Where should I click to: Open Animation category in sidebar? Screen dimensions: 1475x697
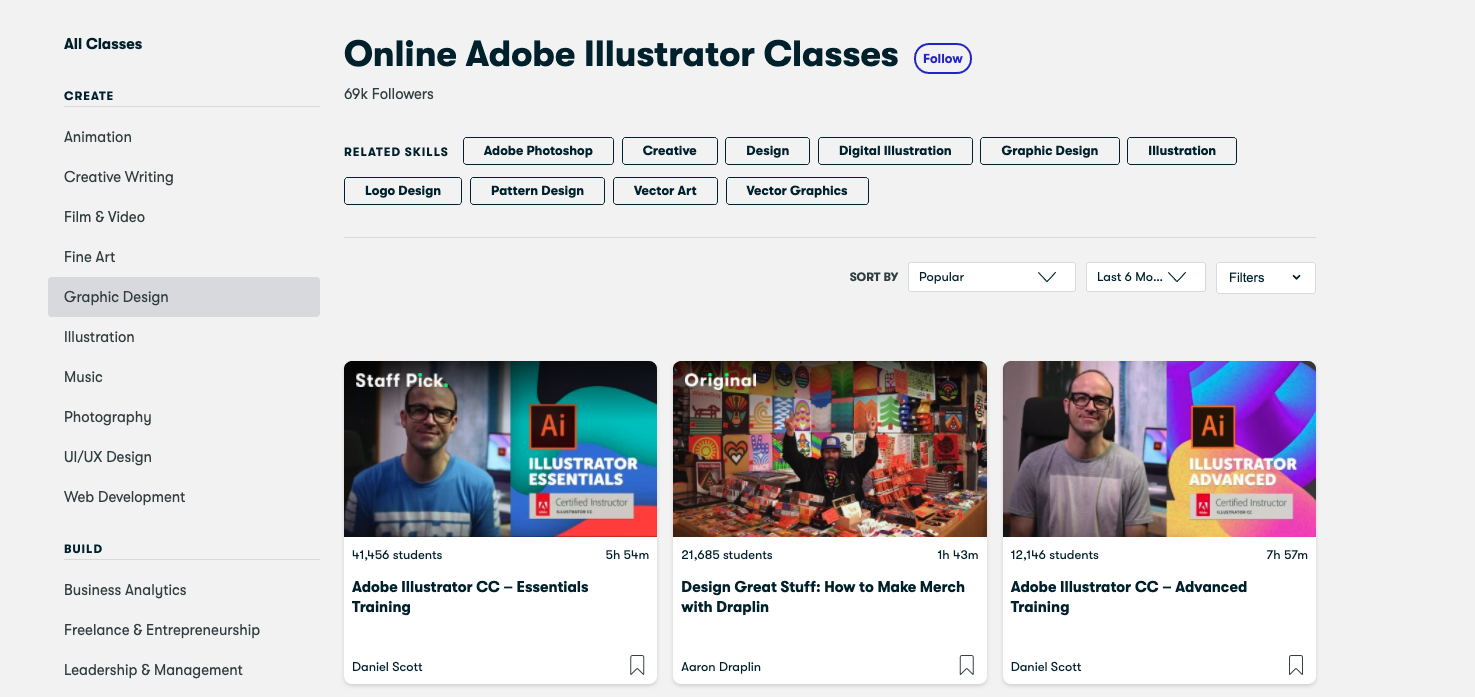click(x=98, y=137)
